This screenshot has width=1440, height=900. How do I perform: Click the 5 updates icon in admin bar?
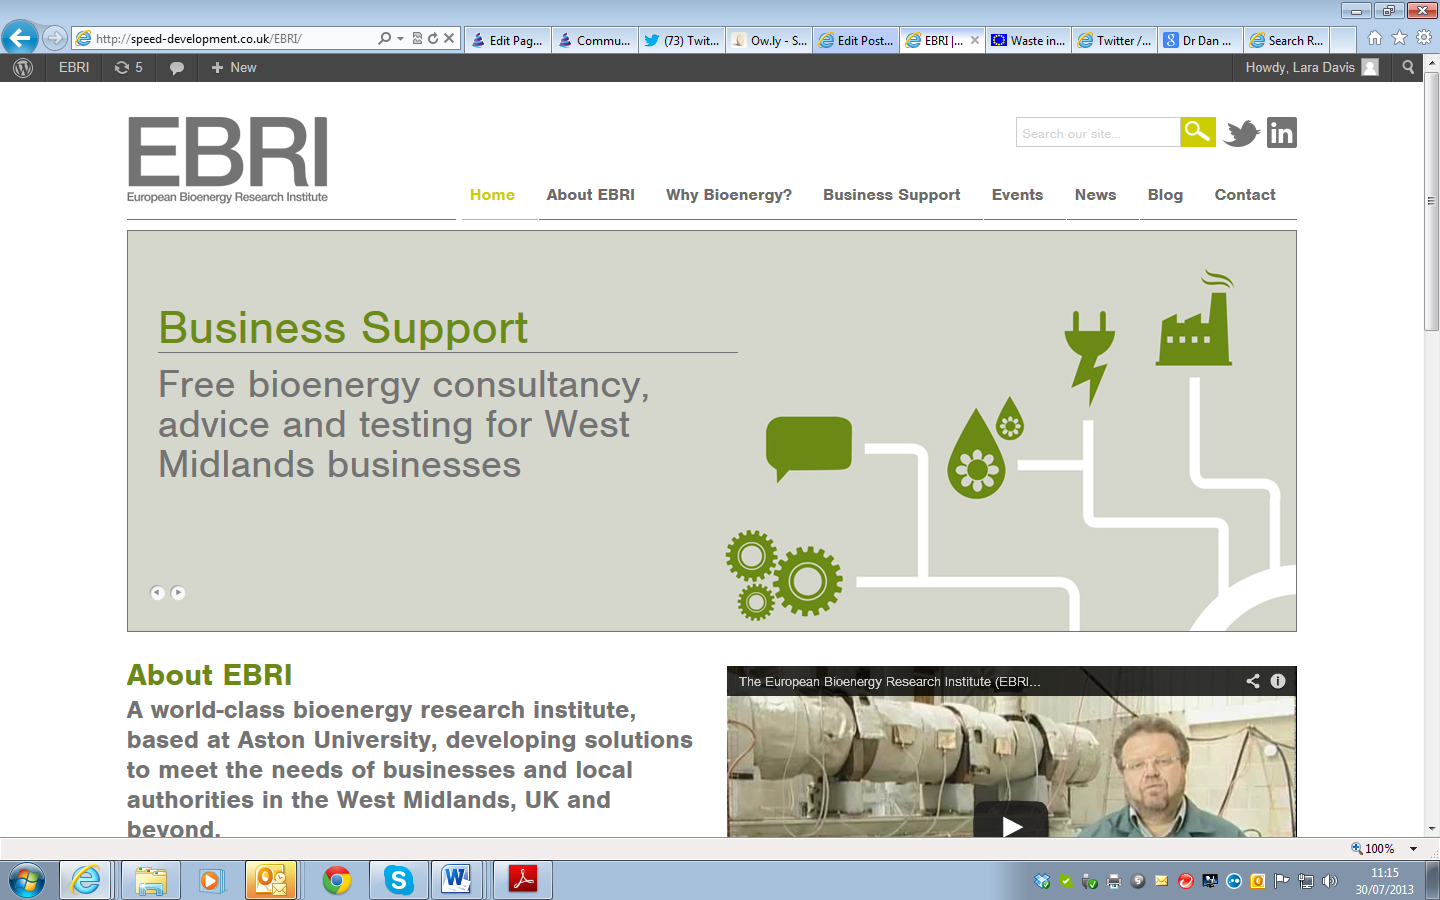click(x=128, y=67)
